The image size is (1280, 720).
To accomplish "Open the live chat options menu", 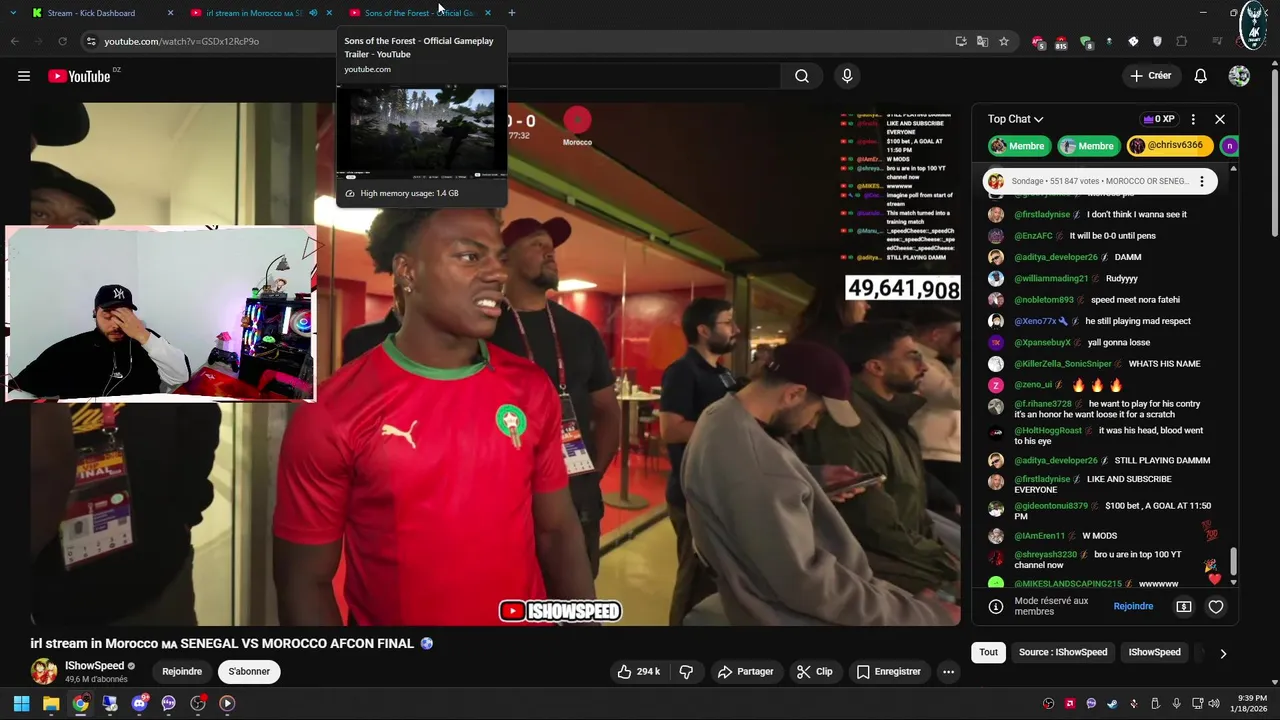I will click(1193, 119).
